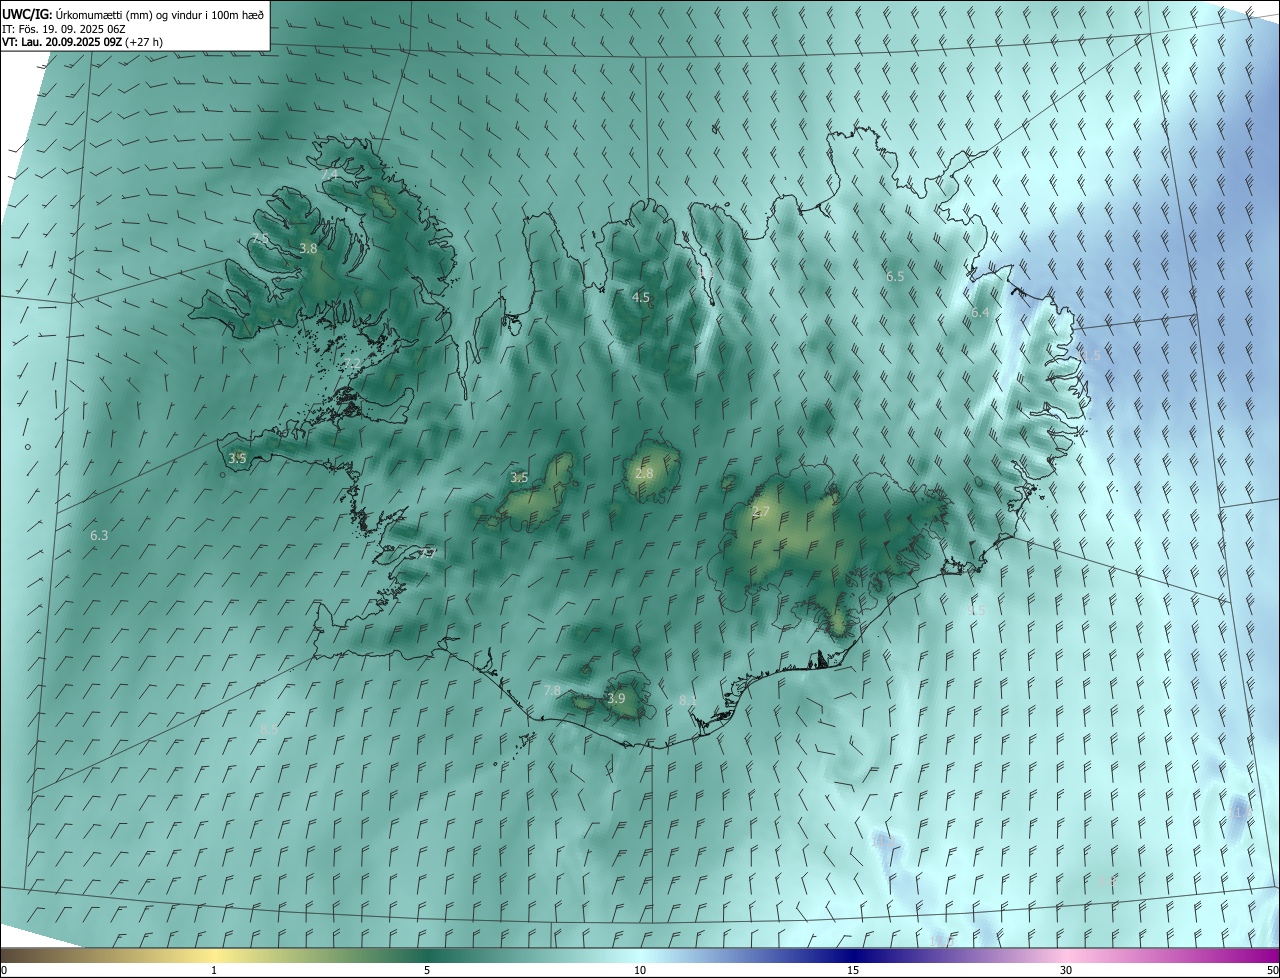Click the '10' tick on the color scale
Screen dimensions: 1280x978
640,970
